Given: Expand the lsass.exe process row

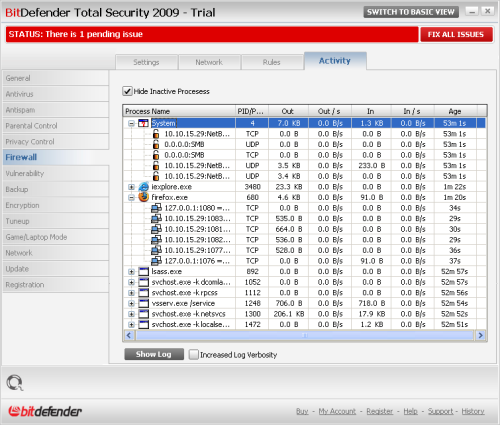Looking at the screenshot, I should (131, 272).
